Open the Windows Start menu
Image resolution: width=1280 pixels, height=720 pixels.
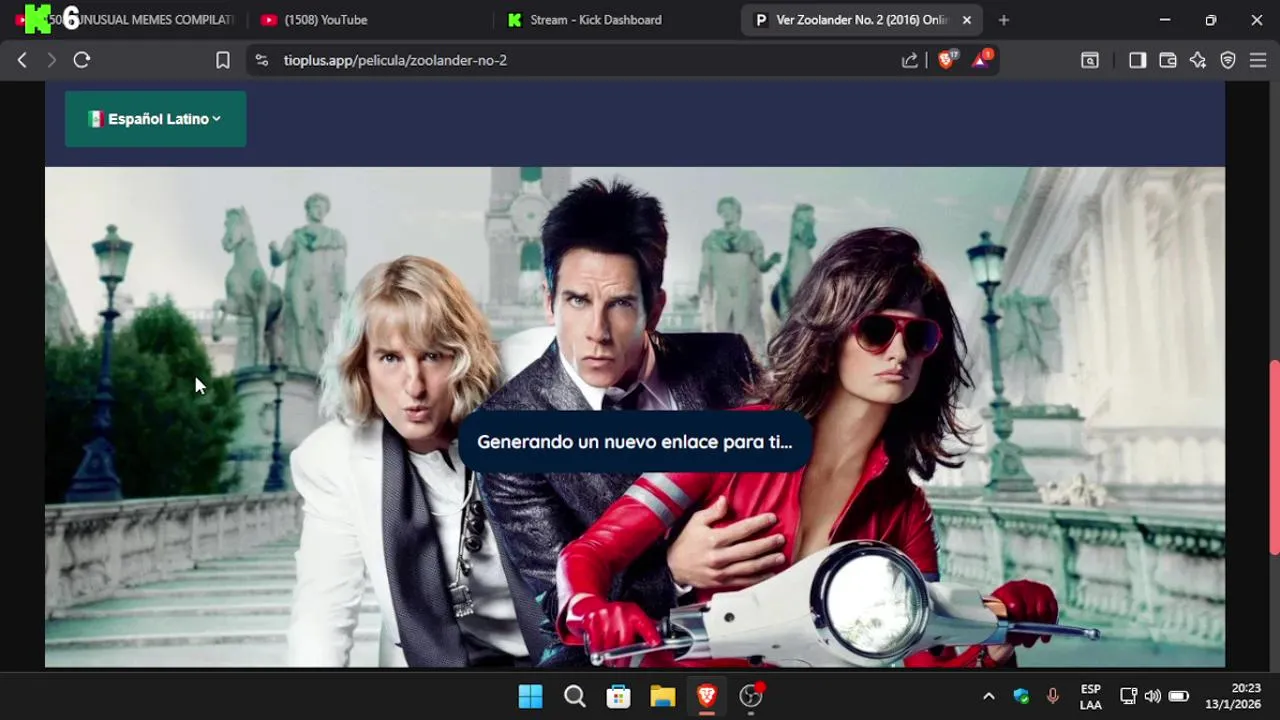[x=531, y=696]
